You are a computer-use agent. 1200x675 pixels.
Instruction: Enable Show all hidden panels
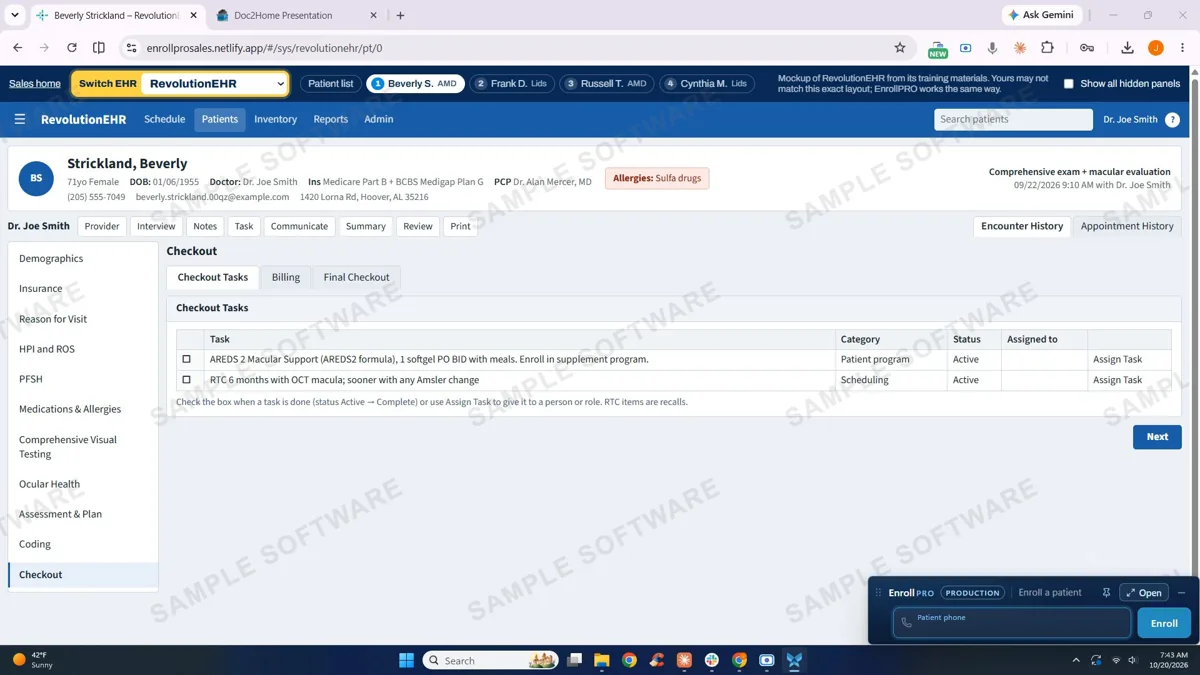click(x=1068, y=84)
